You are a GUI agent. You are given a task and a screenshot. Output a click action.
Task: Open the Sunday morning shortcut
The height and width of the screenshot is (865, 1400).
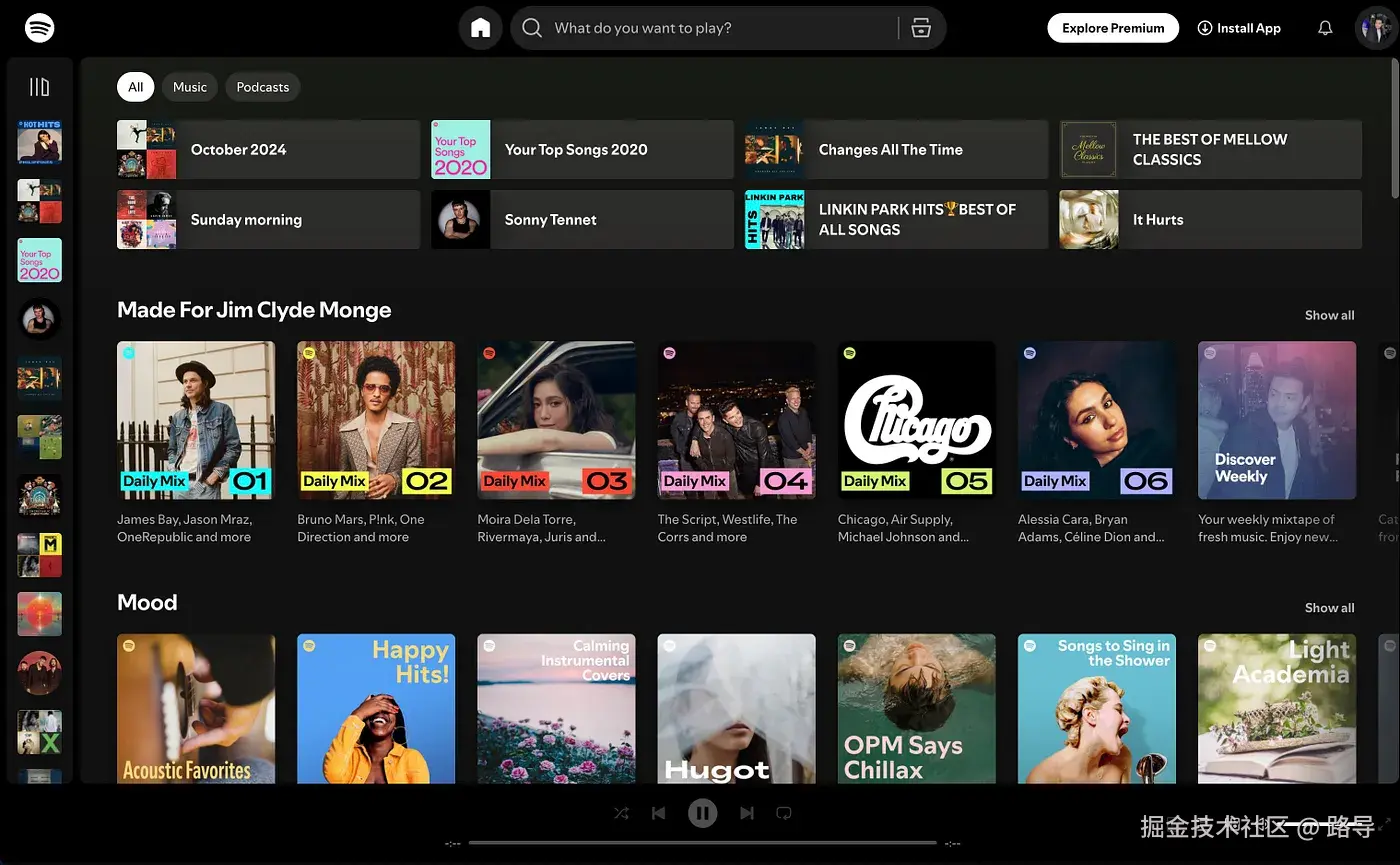click(x=268, y=220)
